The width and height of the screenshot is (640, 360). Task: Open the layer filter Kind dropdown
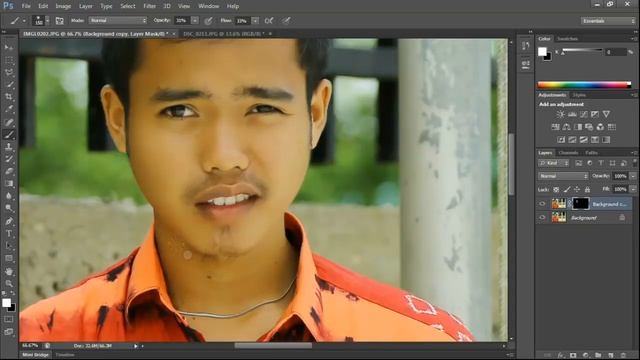coord(553,163)
